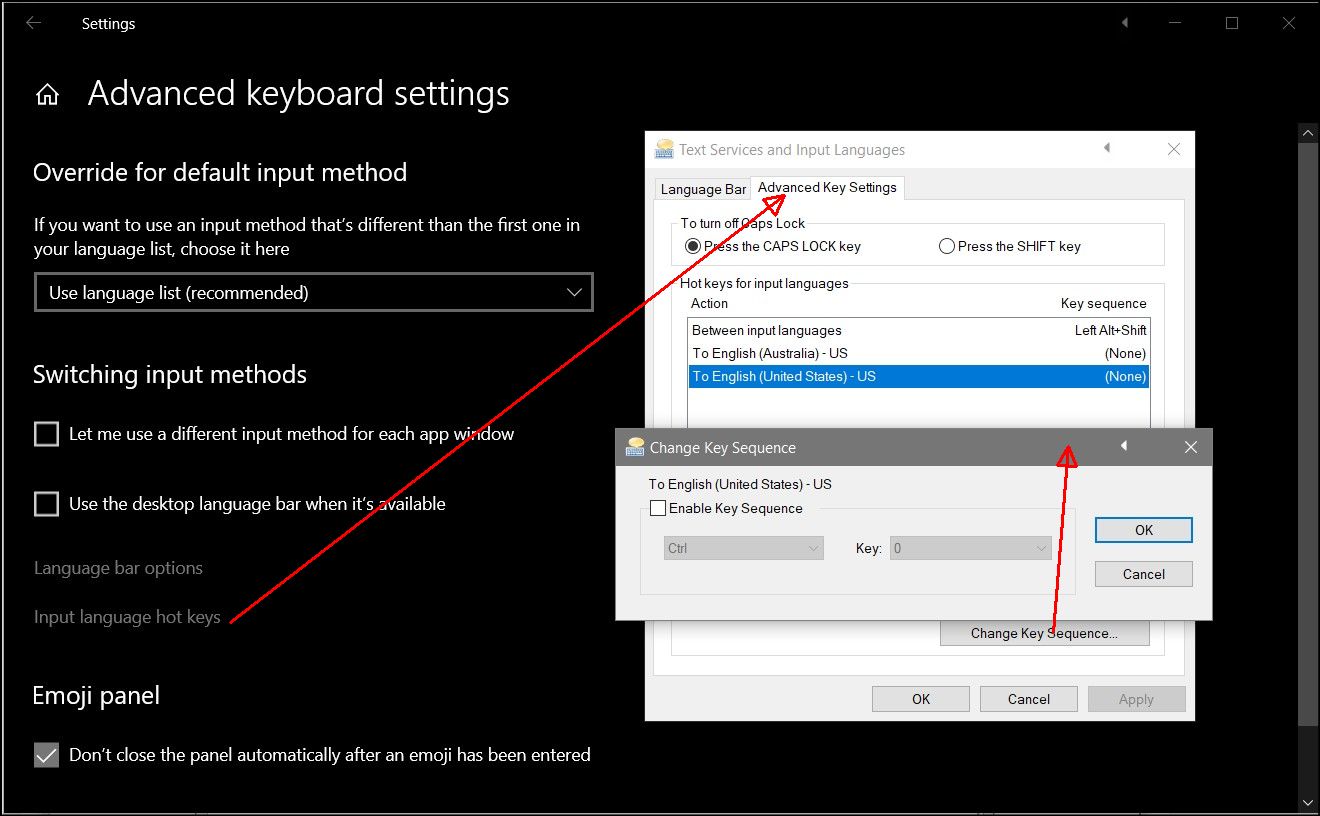Open the Key number dropdown

(970, 548)
